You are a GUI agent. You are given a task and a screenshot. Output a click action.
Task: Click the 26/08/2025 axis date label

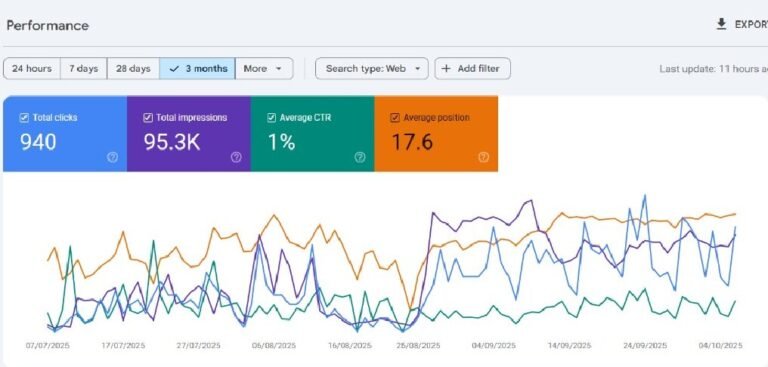click(x=418, y=345)
